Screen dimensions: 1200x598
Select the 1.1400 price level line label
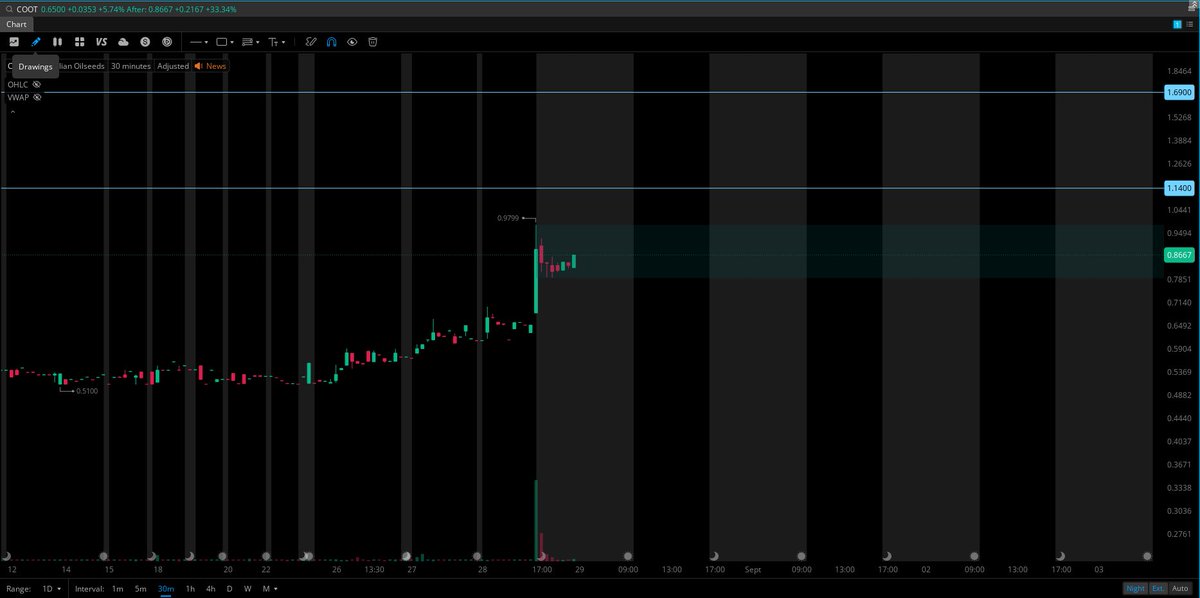(x=1180, y=188)
